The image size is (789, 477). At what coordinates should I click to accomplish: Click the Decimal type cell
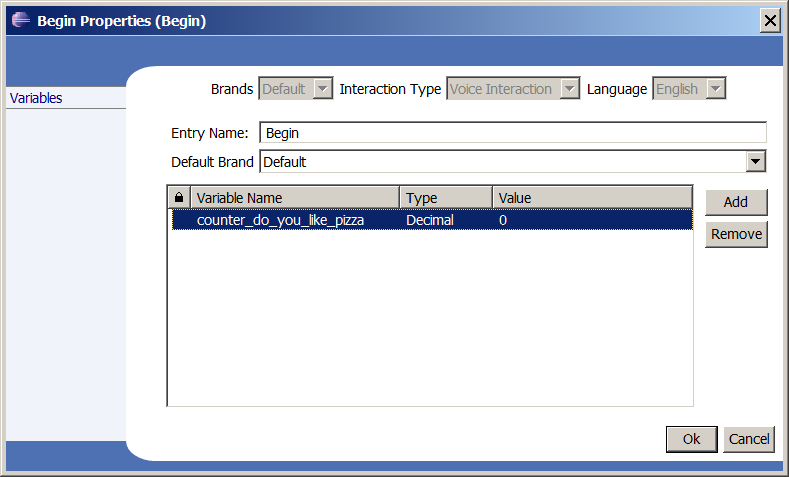430,220
